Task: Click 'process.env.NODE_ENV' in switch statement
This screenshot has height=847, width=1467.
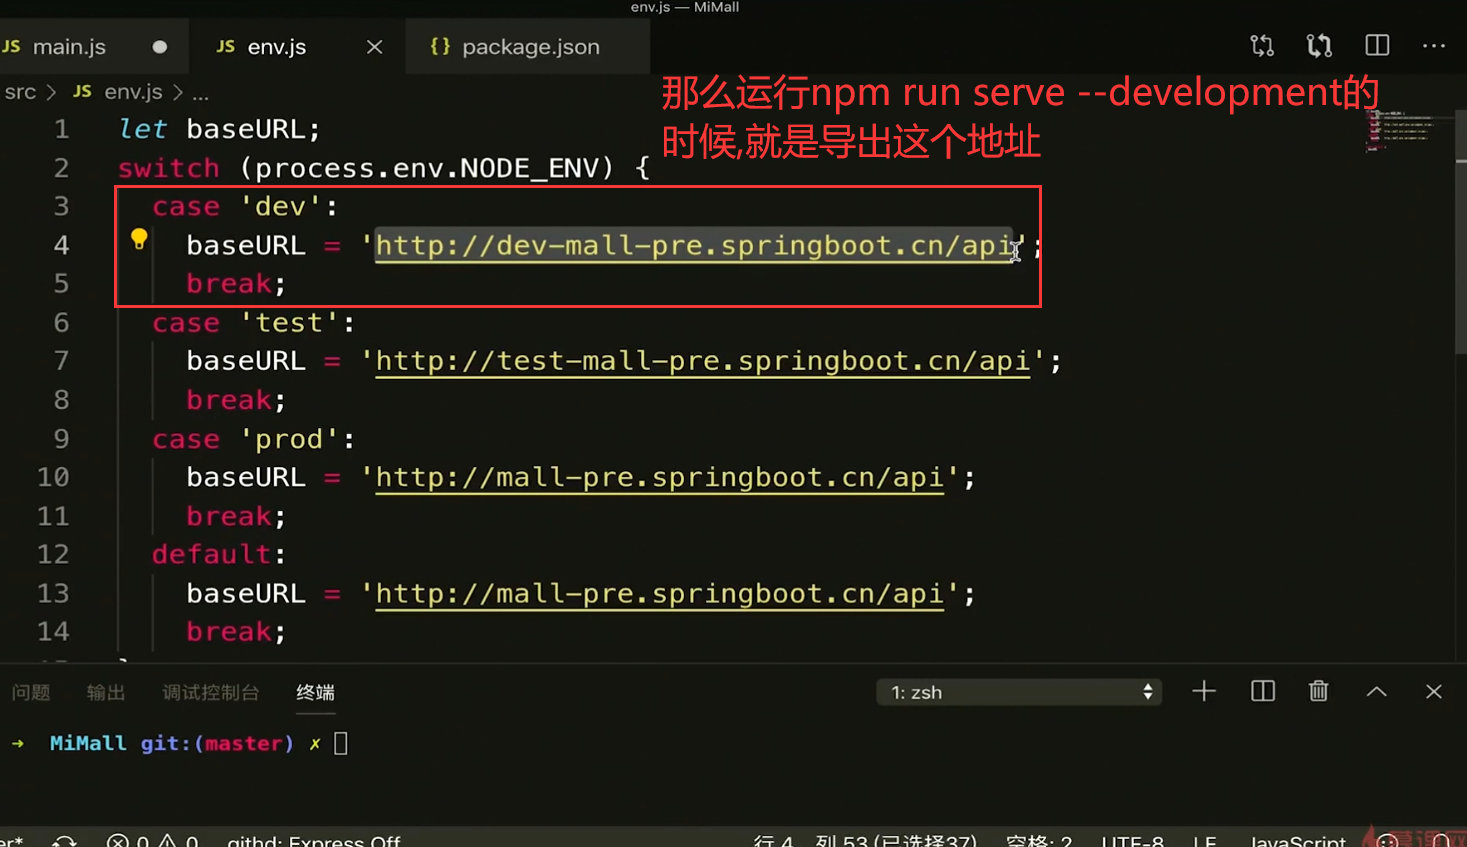Action: pos(427,168)
